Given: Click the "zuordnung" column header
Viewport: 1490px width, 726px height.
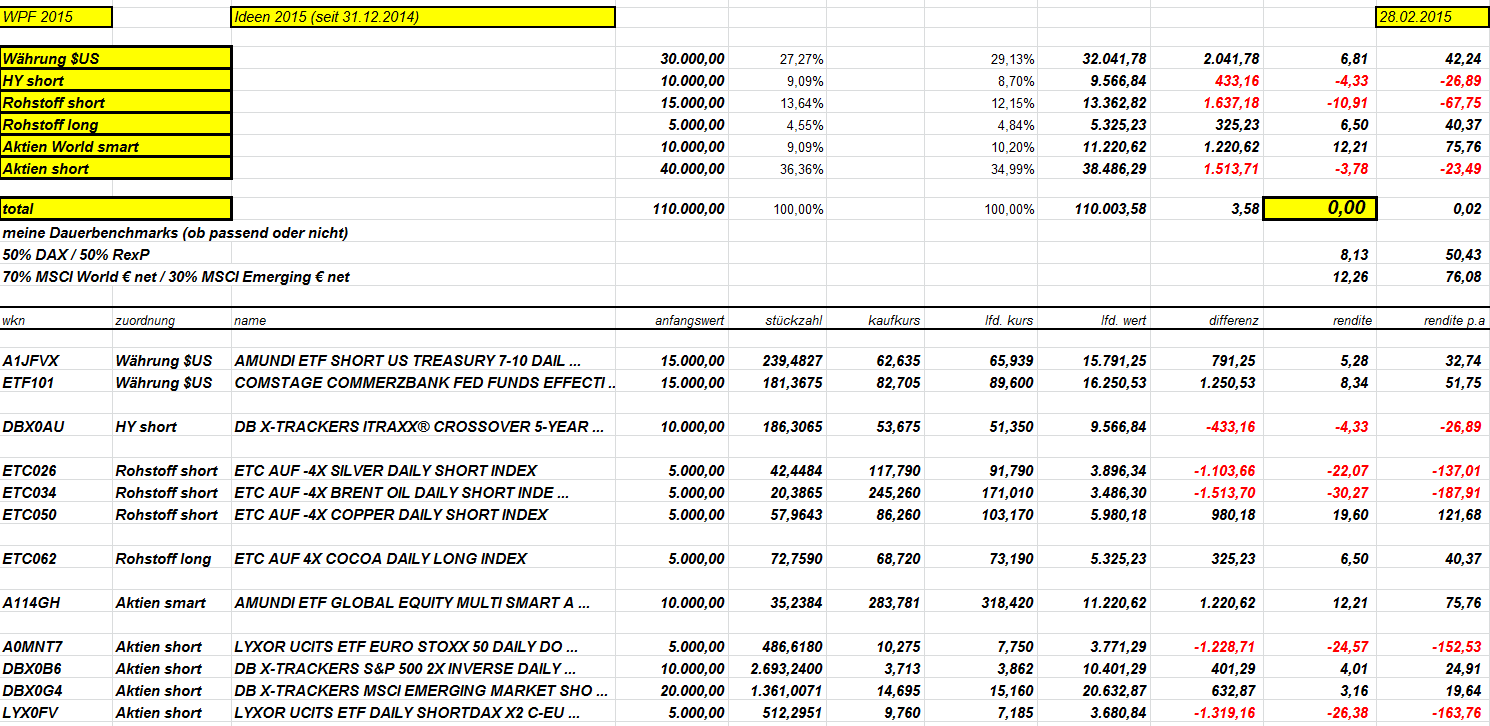Looking at the screenshot, I should coord(145,321).
